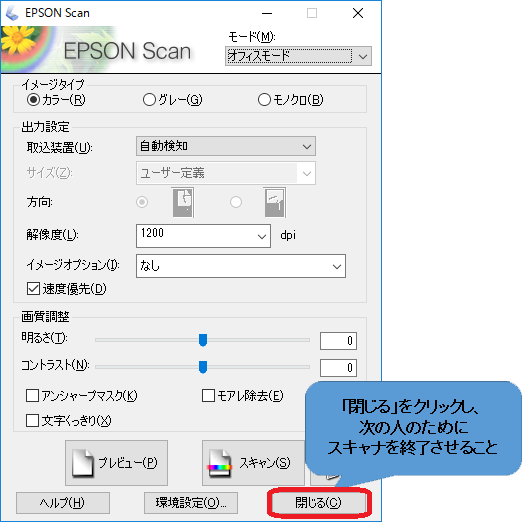Click the landscape orientation document icon

(274, 203)
